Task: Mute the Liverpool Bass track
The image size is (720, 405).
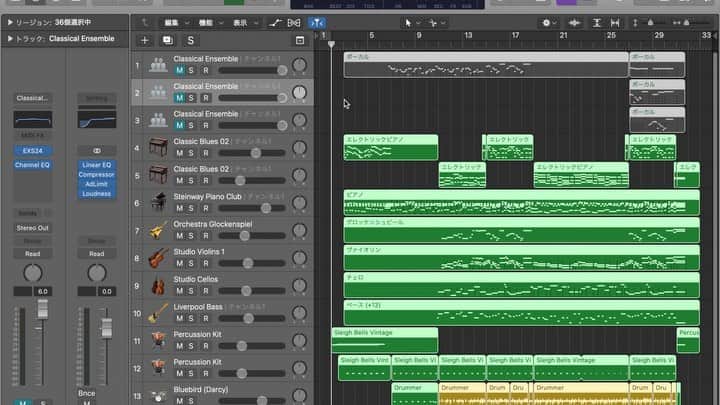Action: click(180, 319)
